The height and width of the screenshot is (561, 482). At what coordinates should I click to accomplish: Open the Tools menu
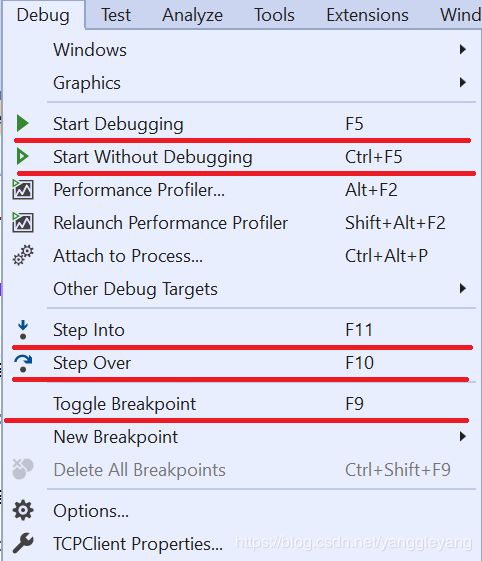click(274, 15)
